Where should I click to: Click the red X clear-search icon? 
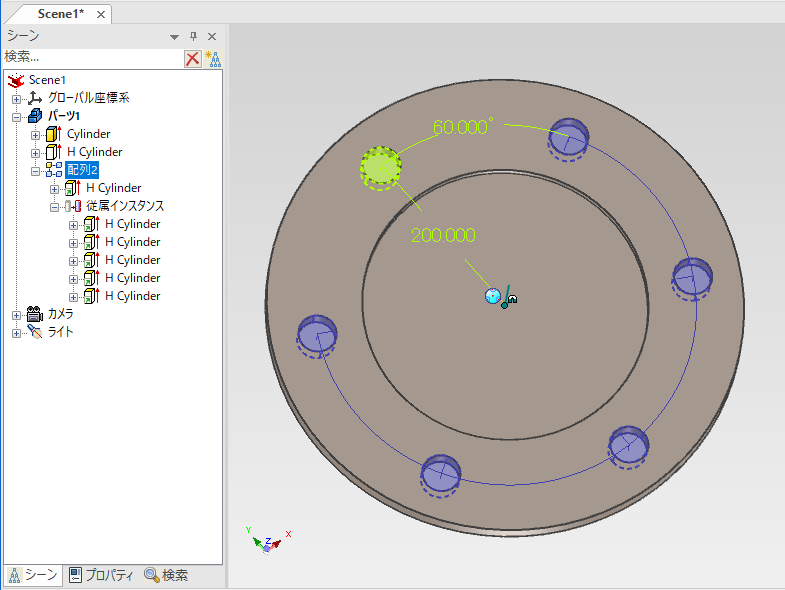(x=192, y=58)
